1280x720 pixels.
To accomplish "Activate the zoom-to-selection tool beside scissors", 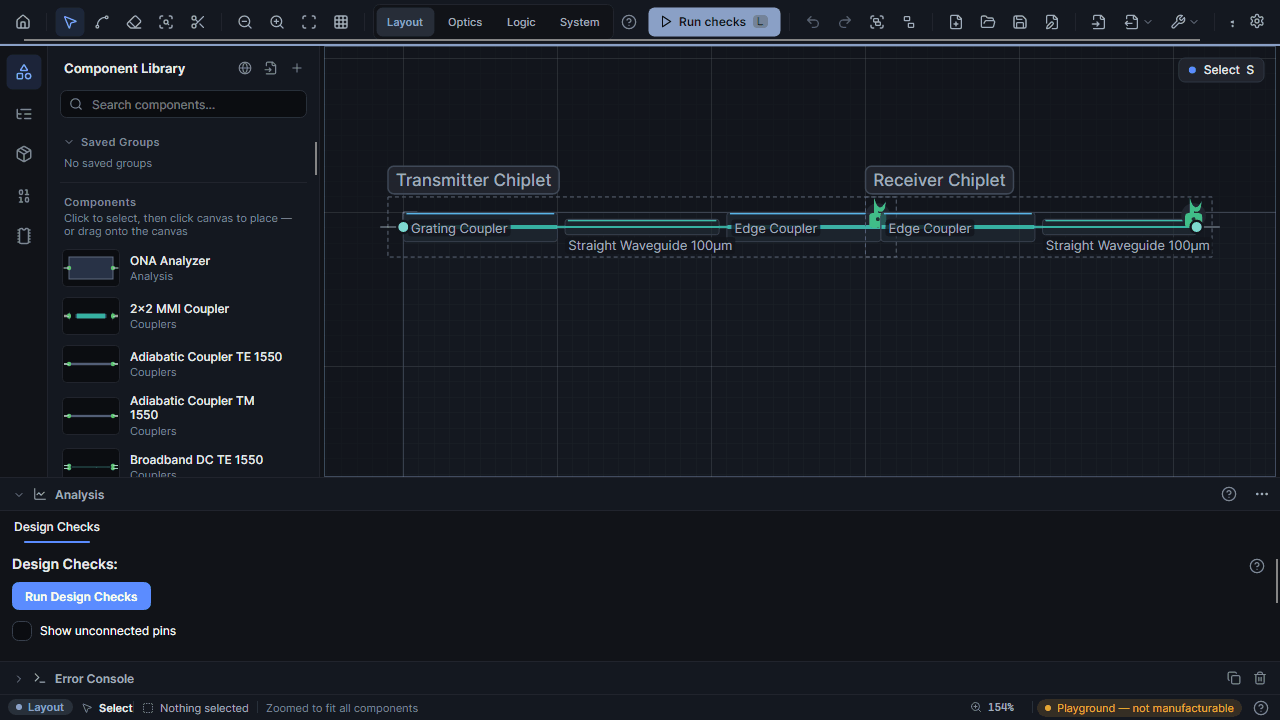I will click(166, 22).
